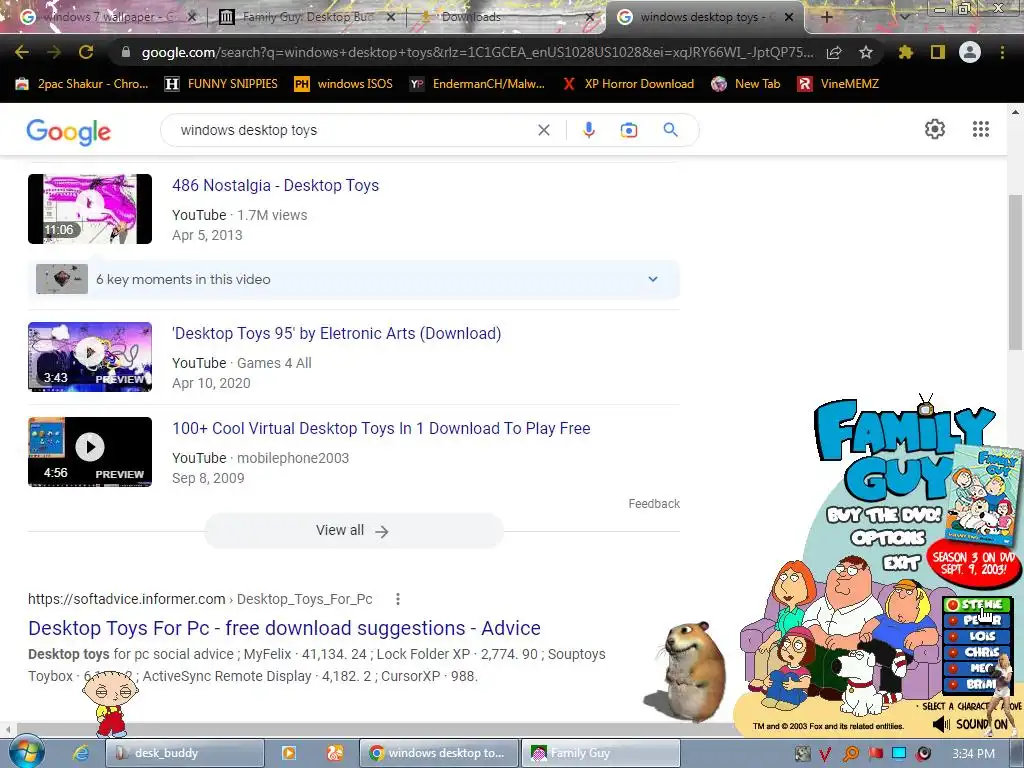Click the 11:06 video thumbnail

[90, 209]
